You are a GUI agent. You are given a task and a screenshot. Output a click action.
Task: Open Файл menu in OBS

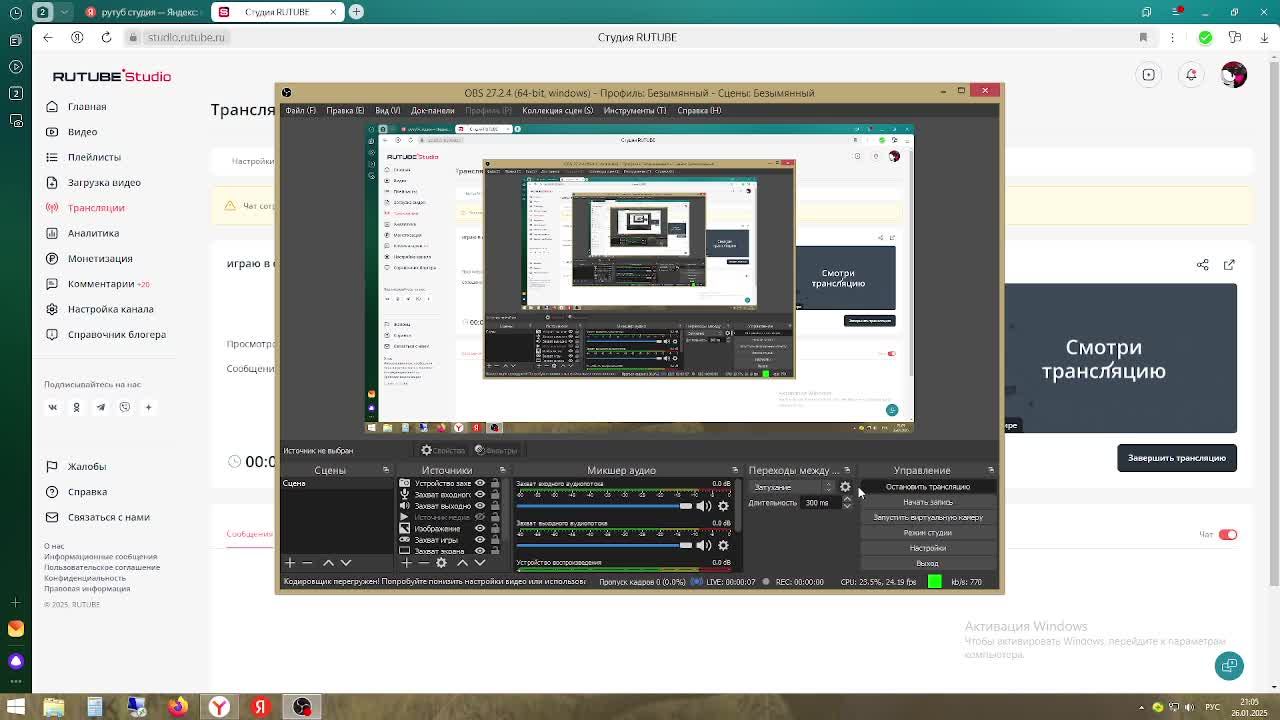(300, 110)
